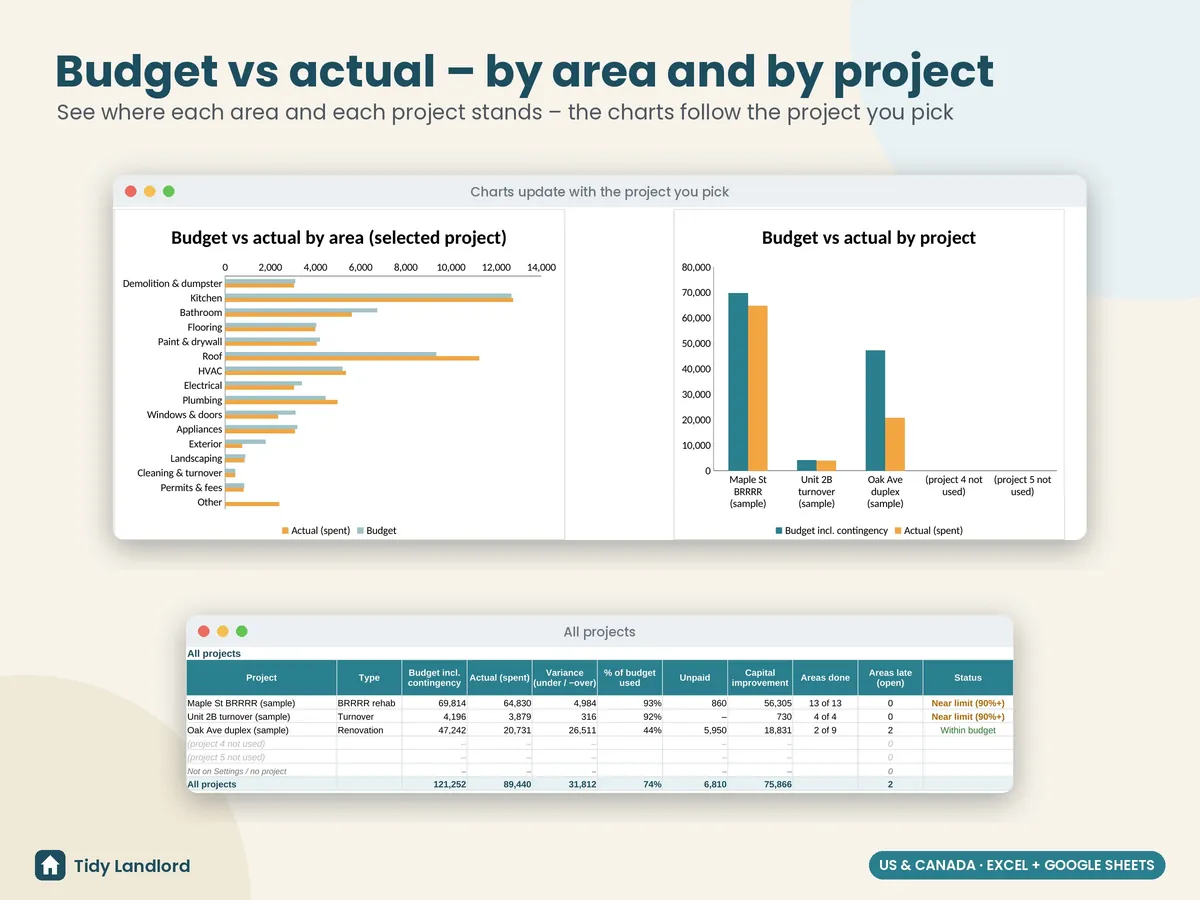Click the Tidy Landlord house logo icon
The image size is (1200, 900).
(x=50, y=865)
